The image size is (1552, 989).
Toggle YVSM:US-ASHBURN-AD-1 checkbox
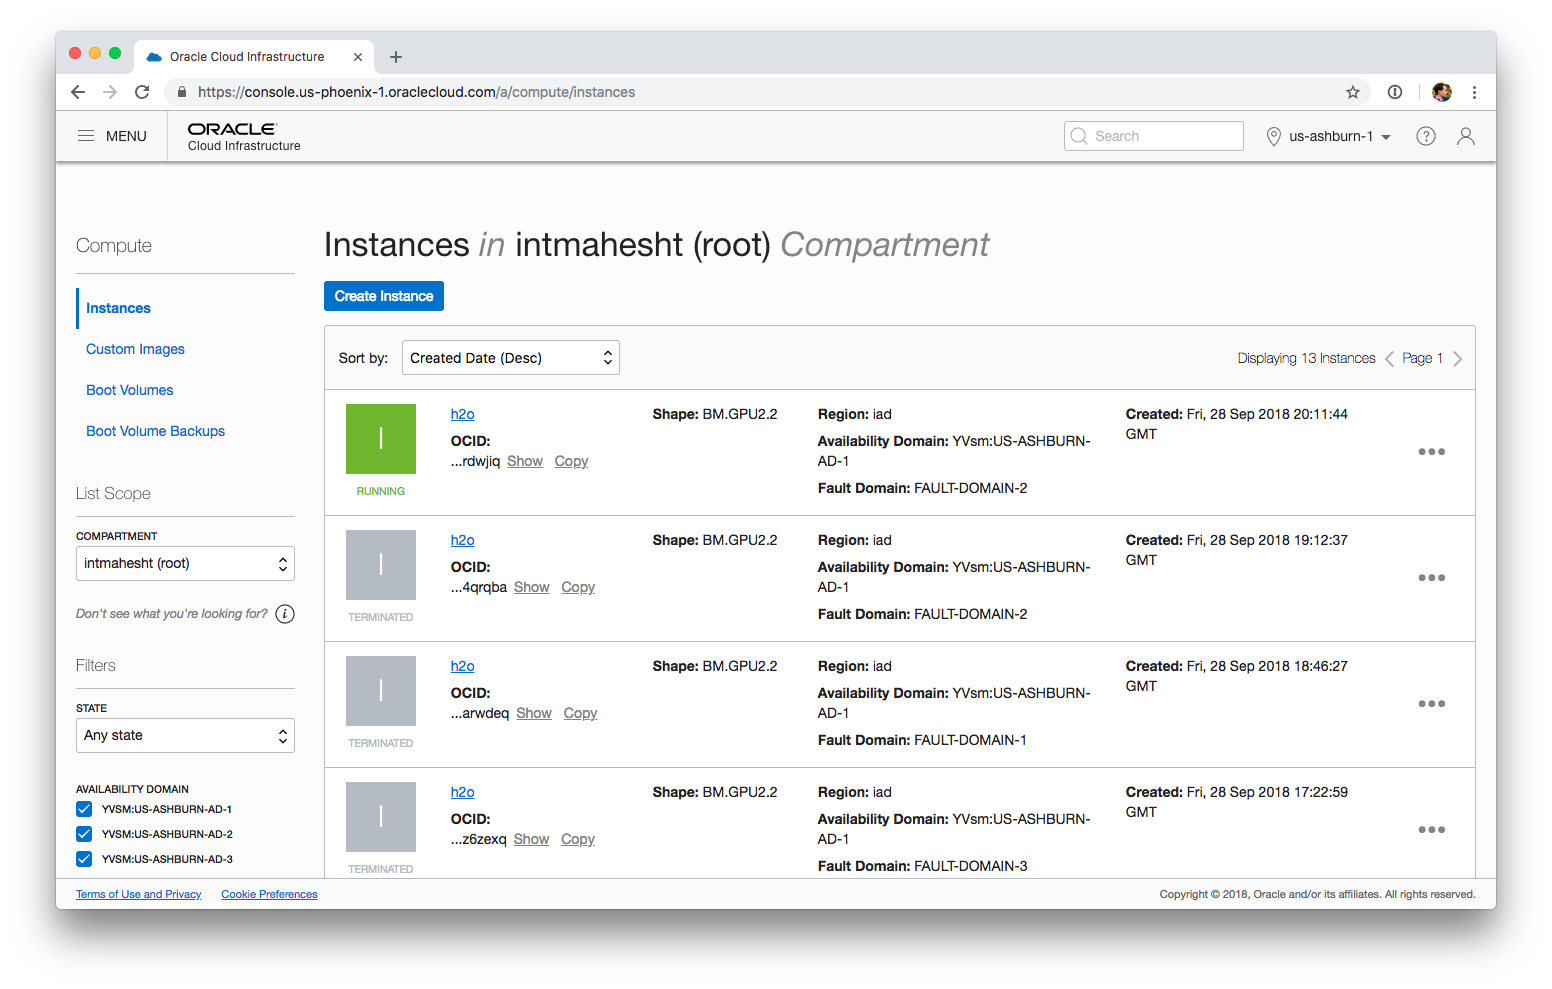click(84, 809)
